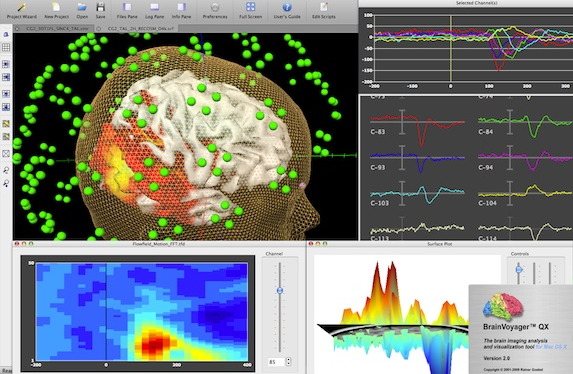Select the grid tool in left sidebar

6,47
